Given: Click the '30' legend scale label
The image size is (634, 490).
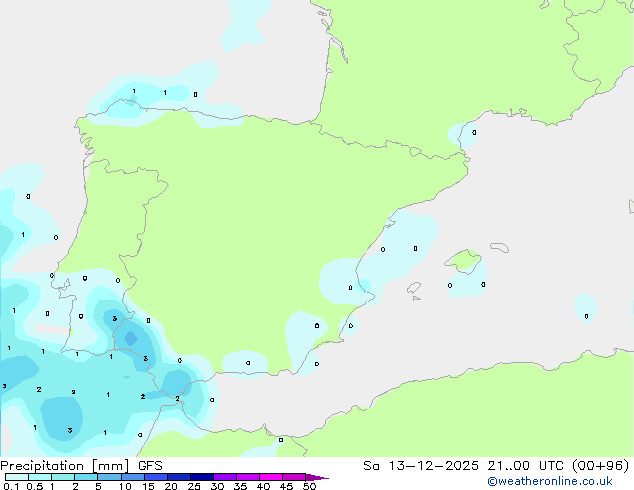Looking at the screenshot, I should [x=217, y=486].
